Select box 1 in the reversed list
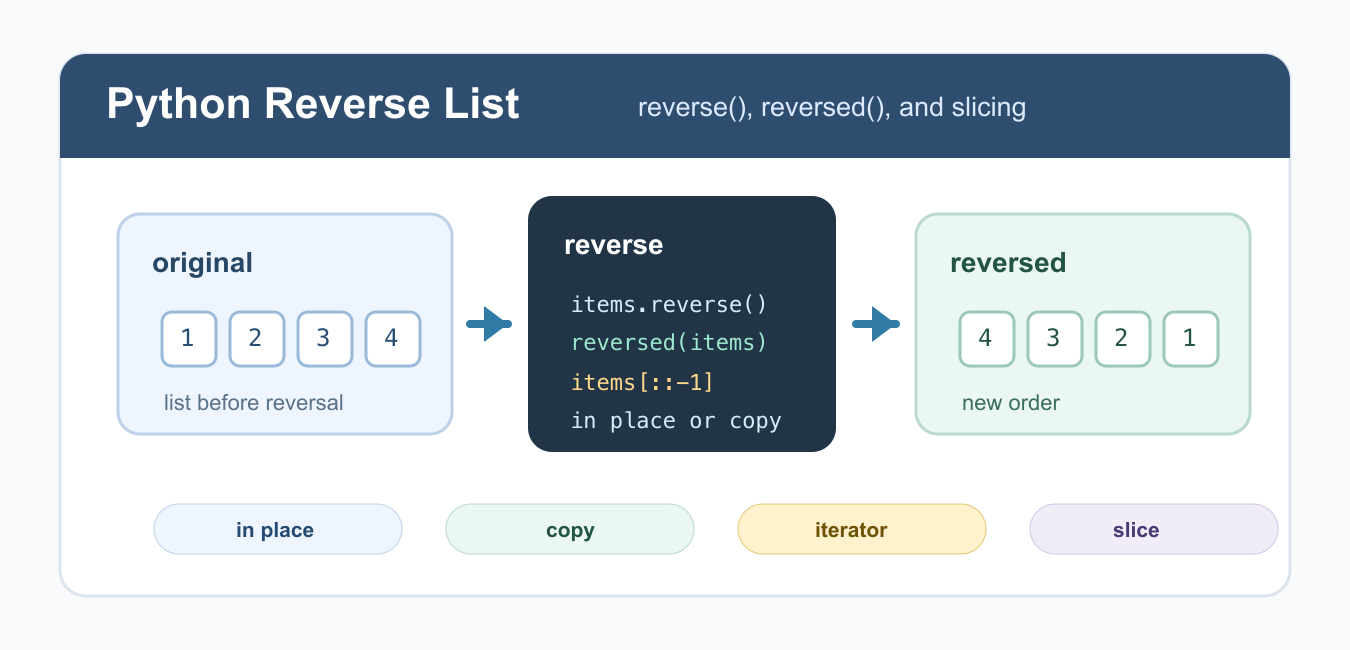 coord(1190,338)
